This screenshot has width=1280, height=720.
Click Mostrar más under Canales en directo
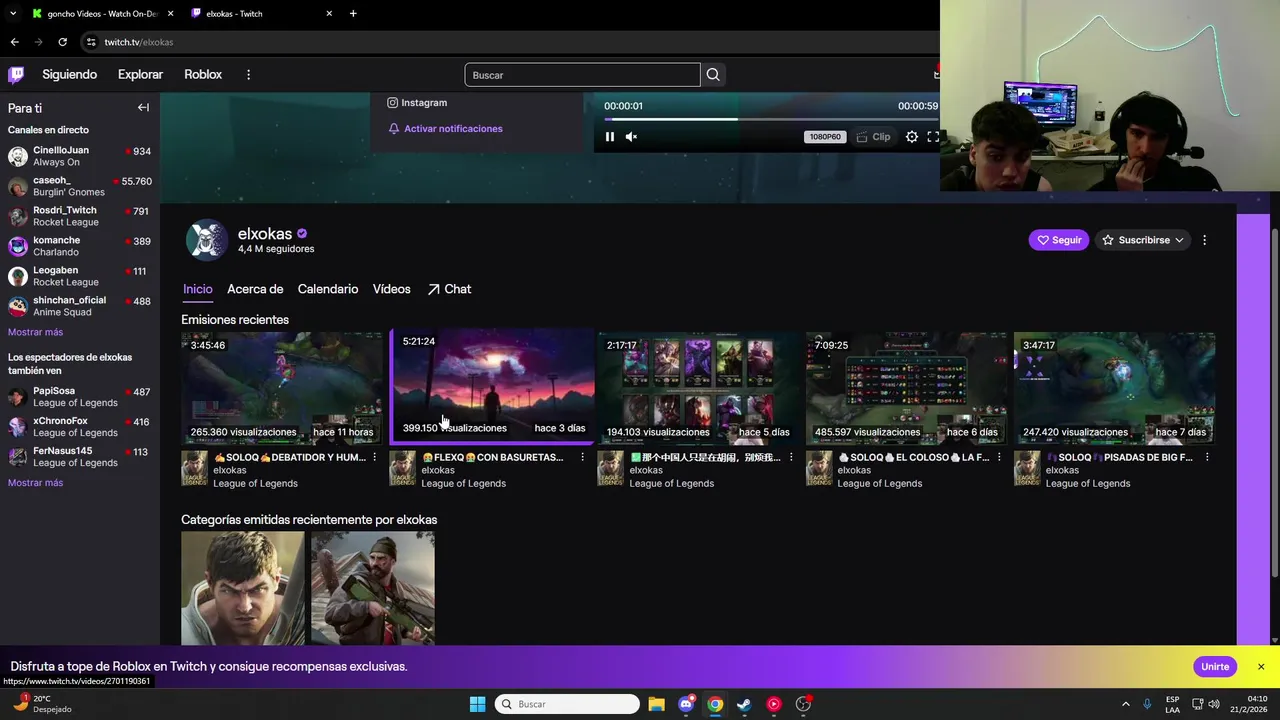point(35,332)
